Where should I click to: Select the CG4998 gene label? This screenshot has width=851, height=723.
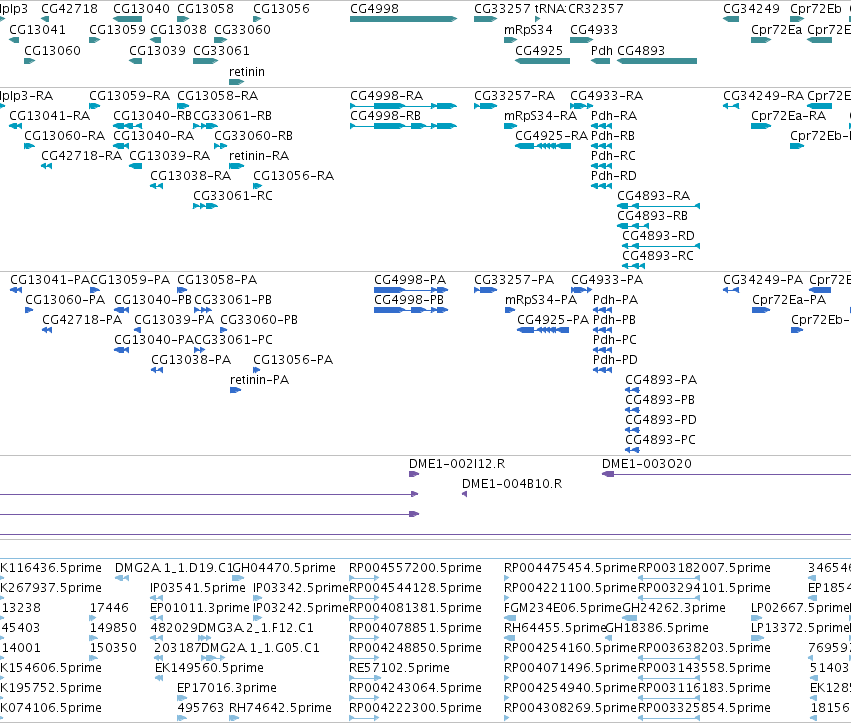(374, 9)
